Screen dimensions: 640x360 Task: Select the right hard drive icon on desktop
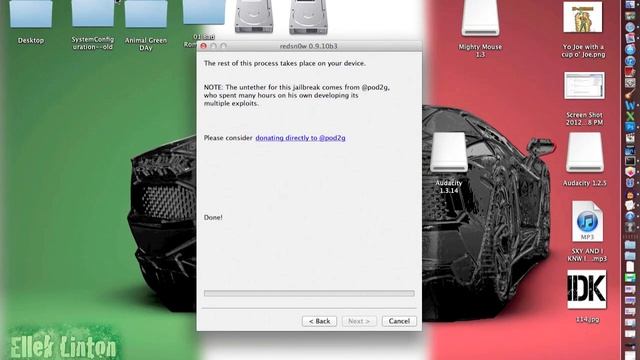point(308,16)
